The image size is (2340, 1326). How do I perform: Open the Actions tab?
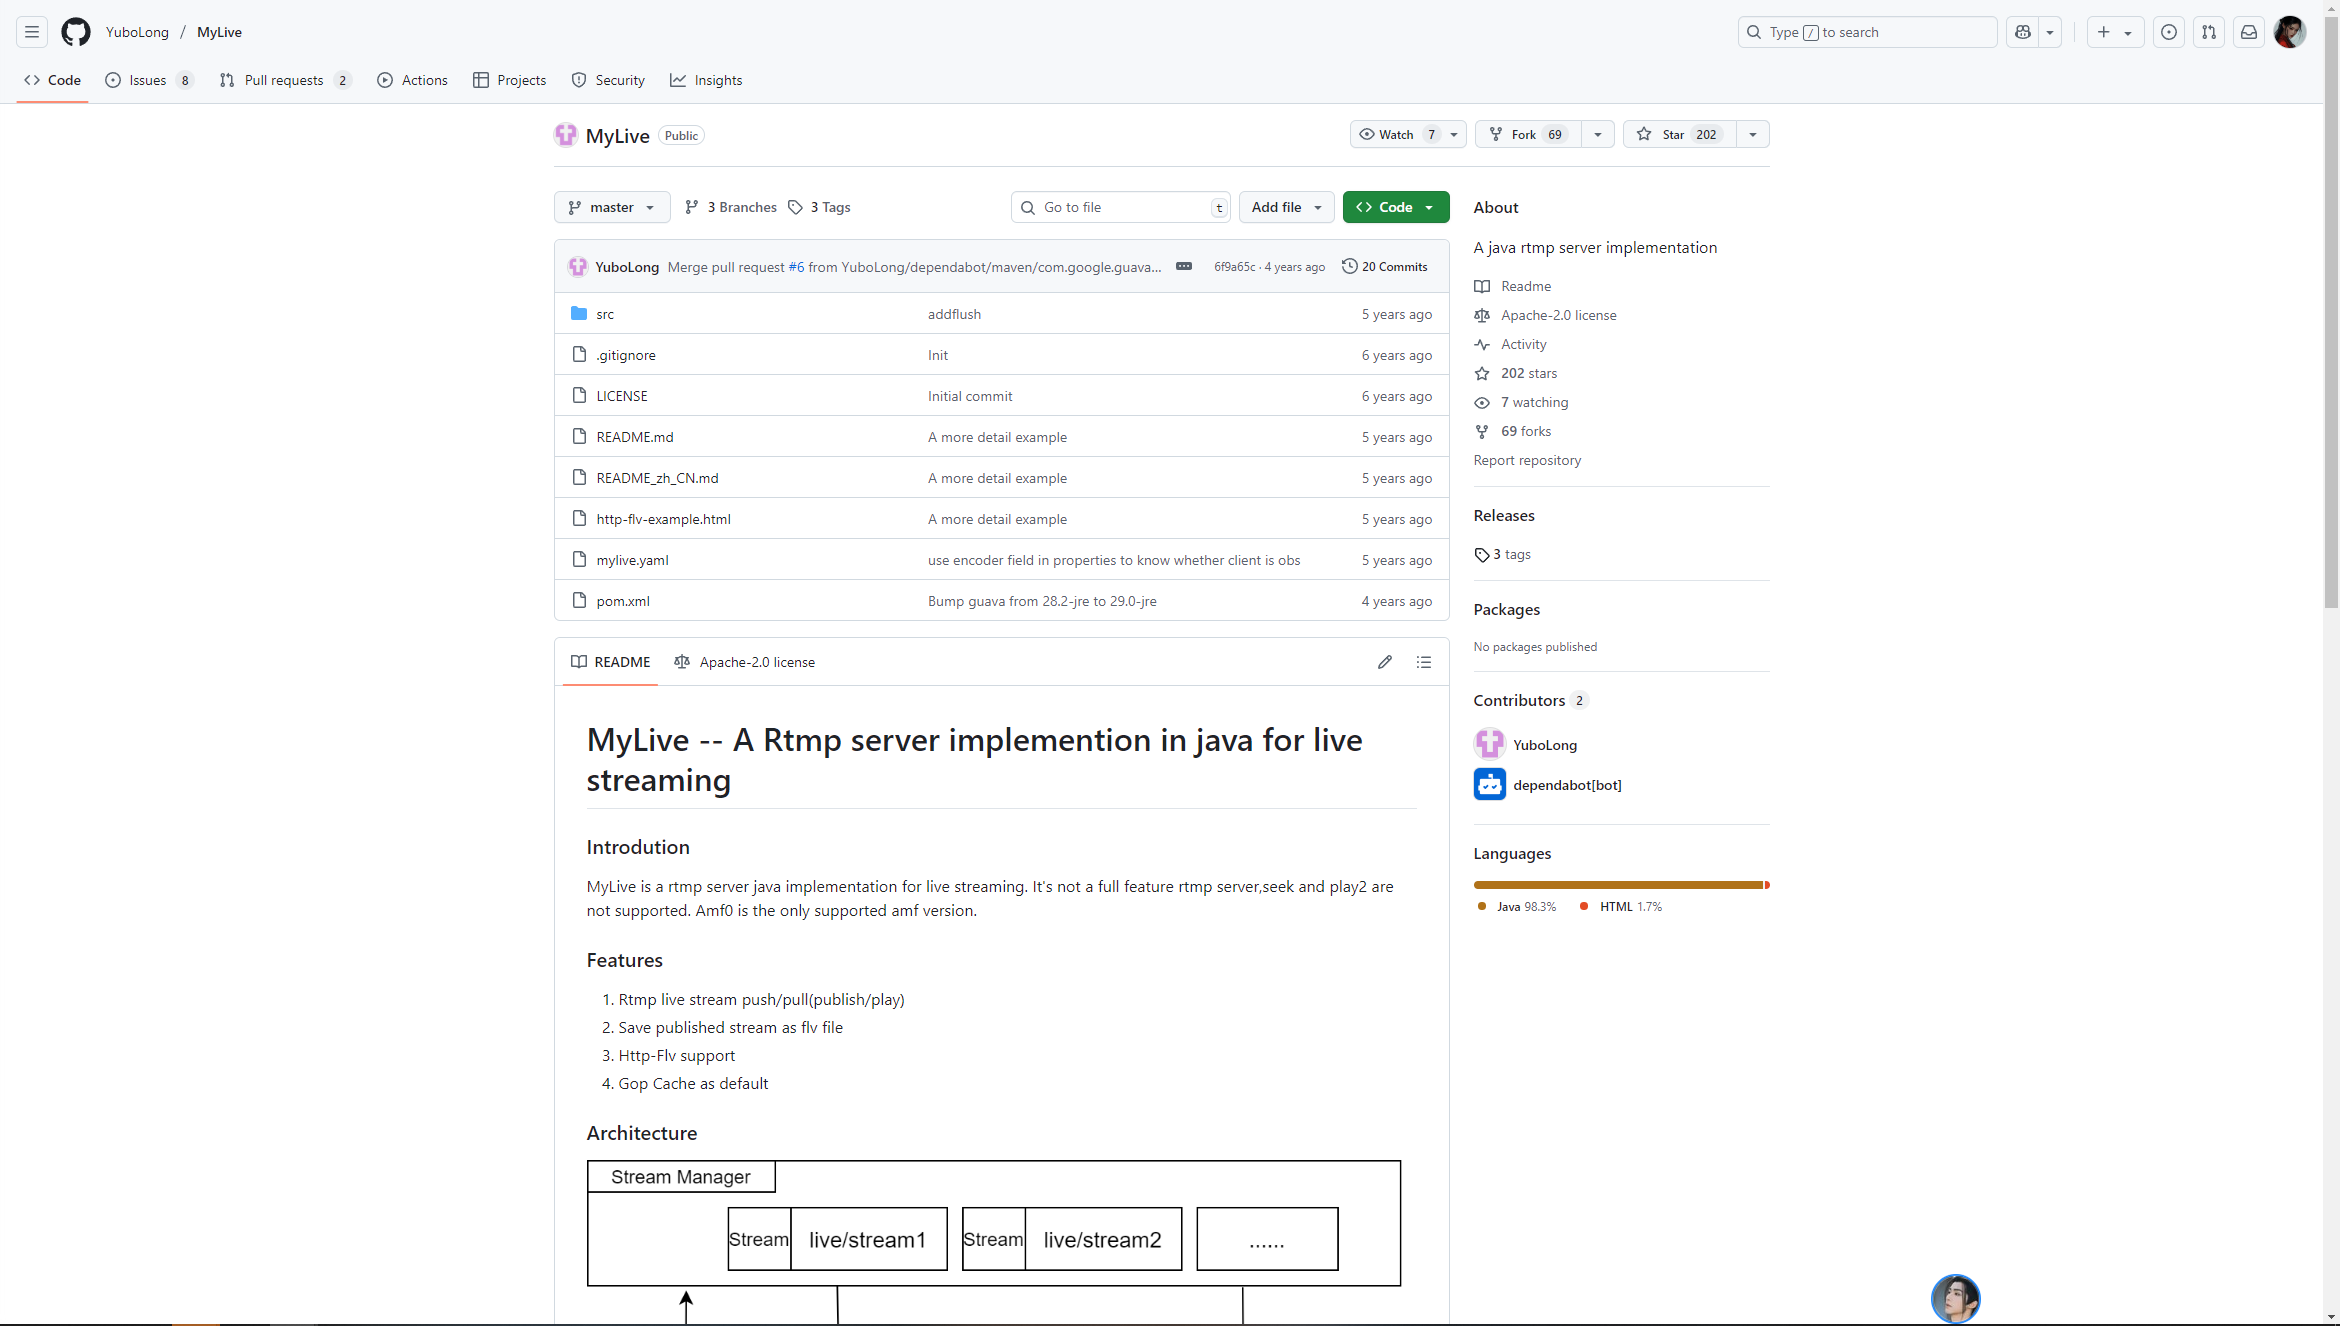point(412,80)
